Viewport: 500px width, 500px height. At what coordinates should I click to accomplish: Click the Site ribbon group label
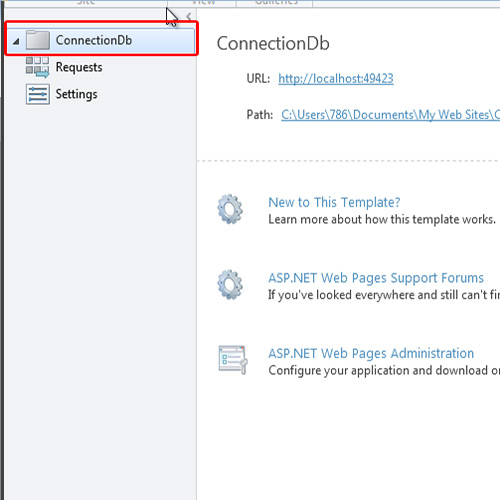click(86, 2)
